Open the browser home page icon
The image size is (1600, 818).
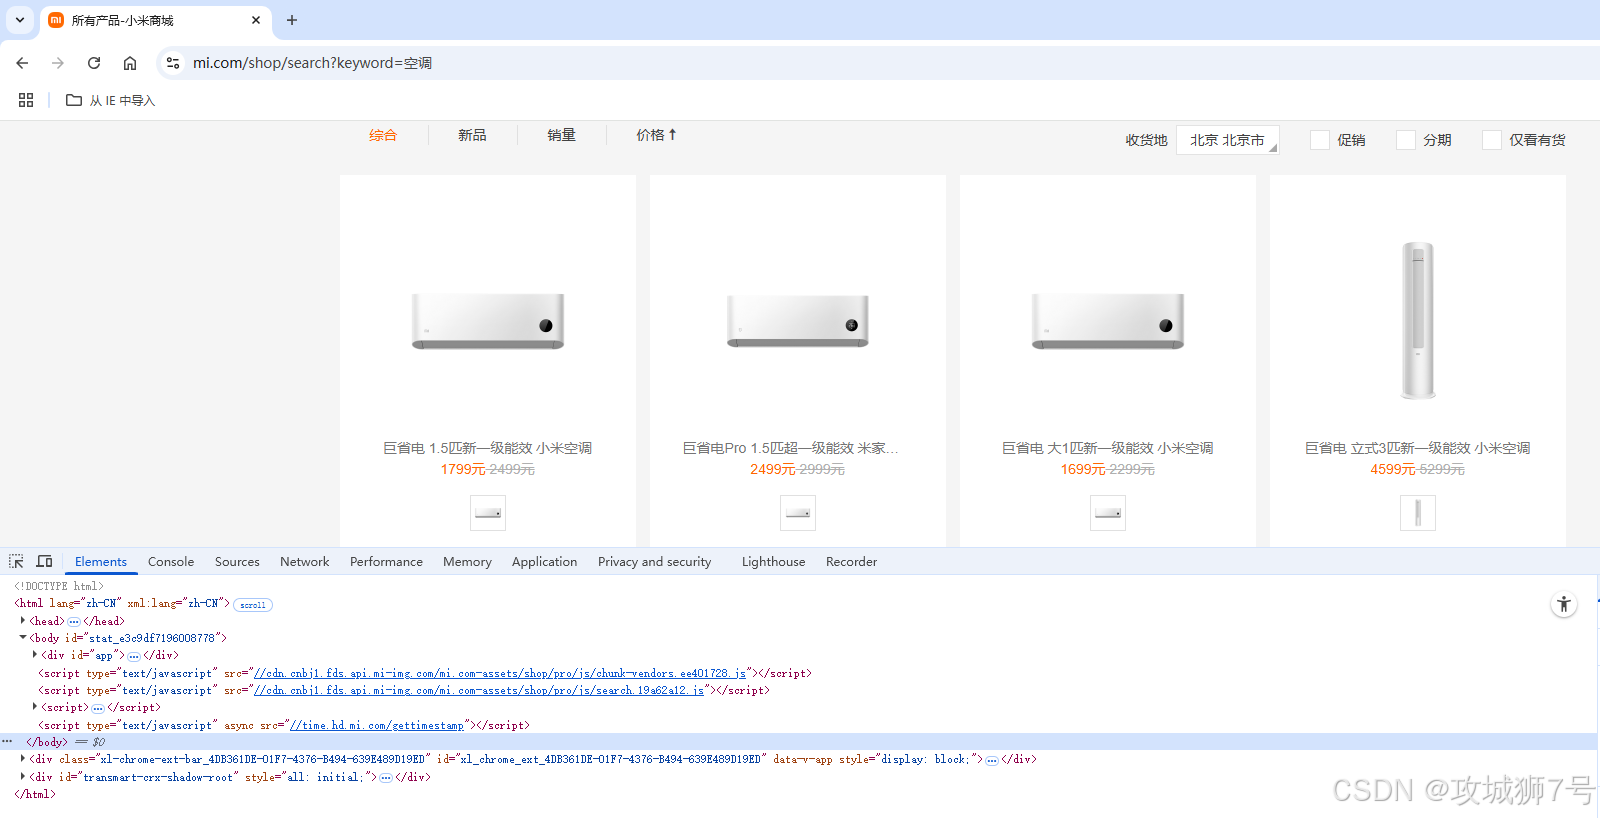[130, 63]
